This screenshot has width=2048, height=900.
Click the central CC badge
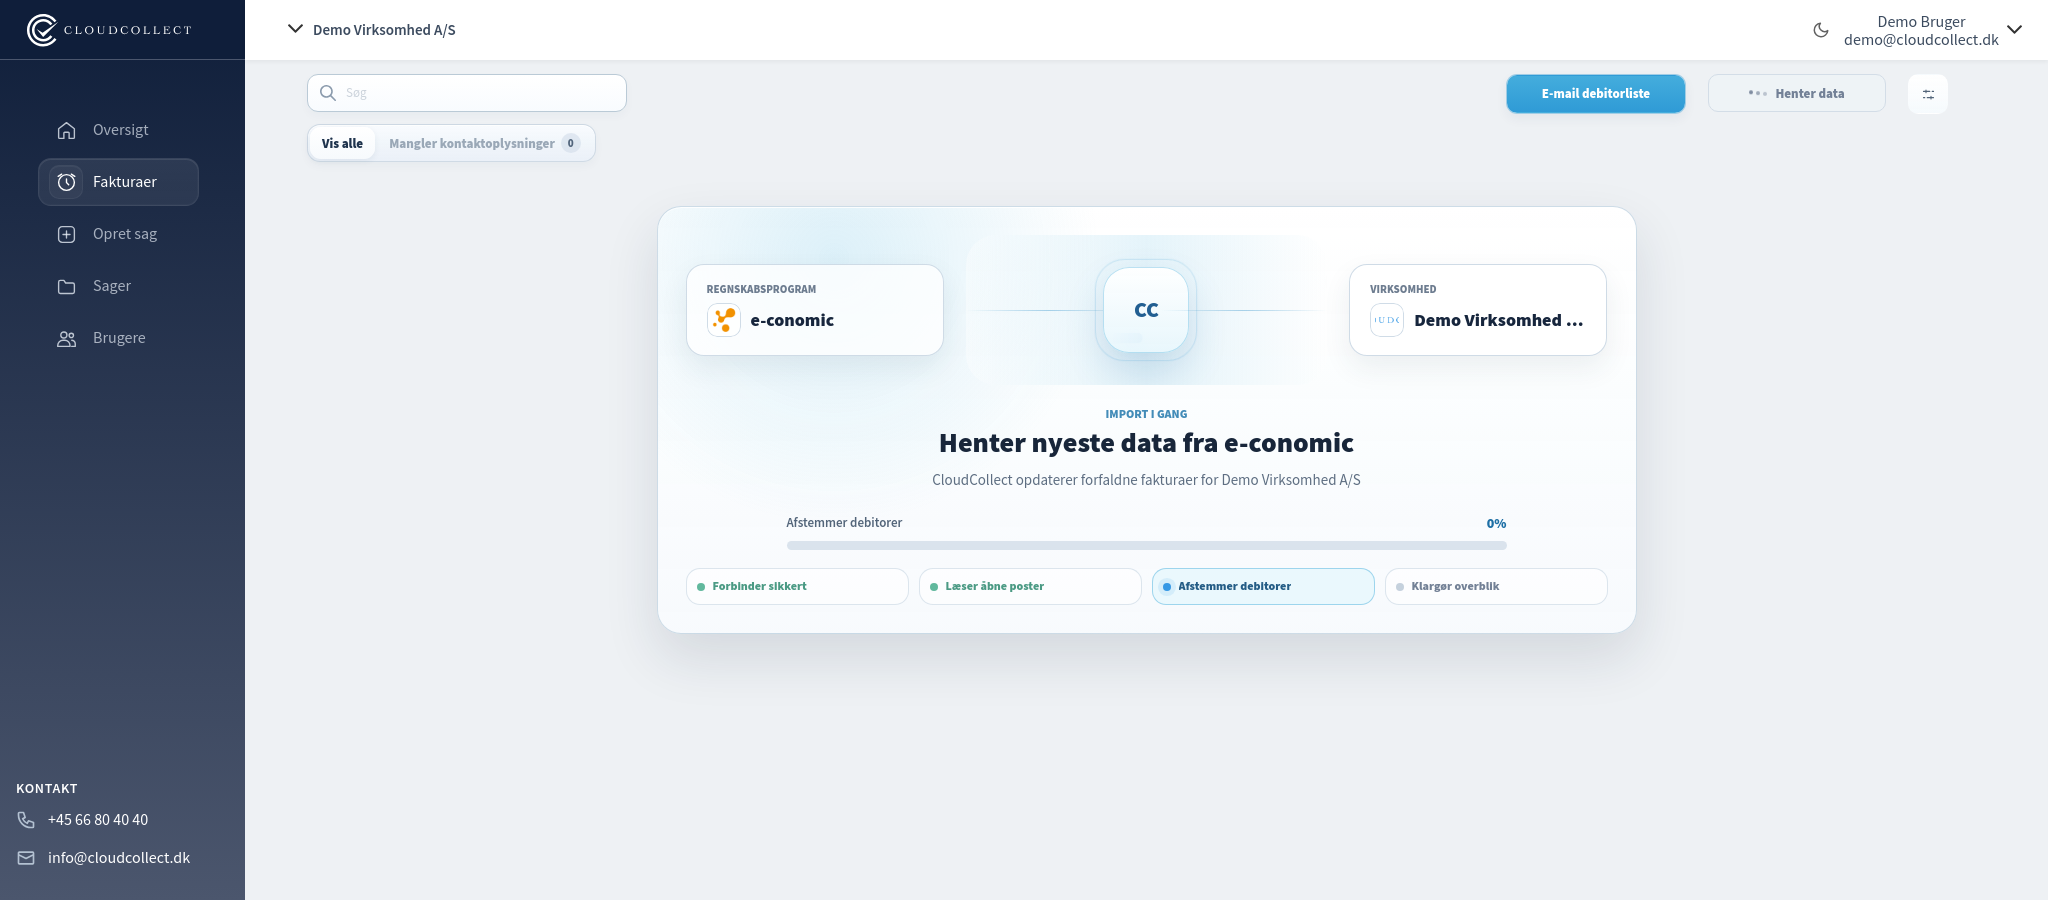pos(1146,310)
